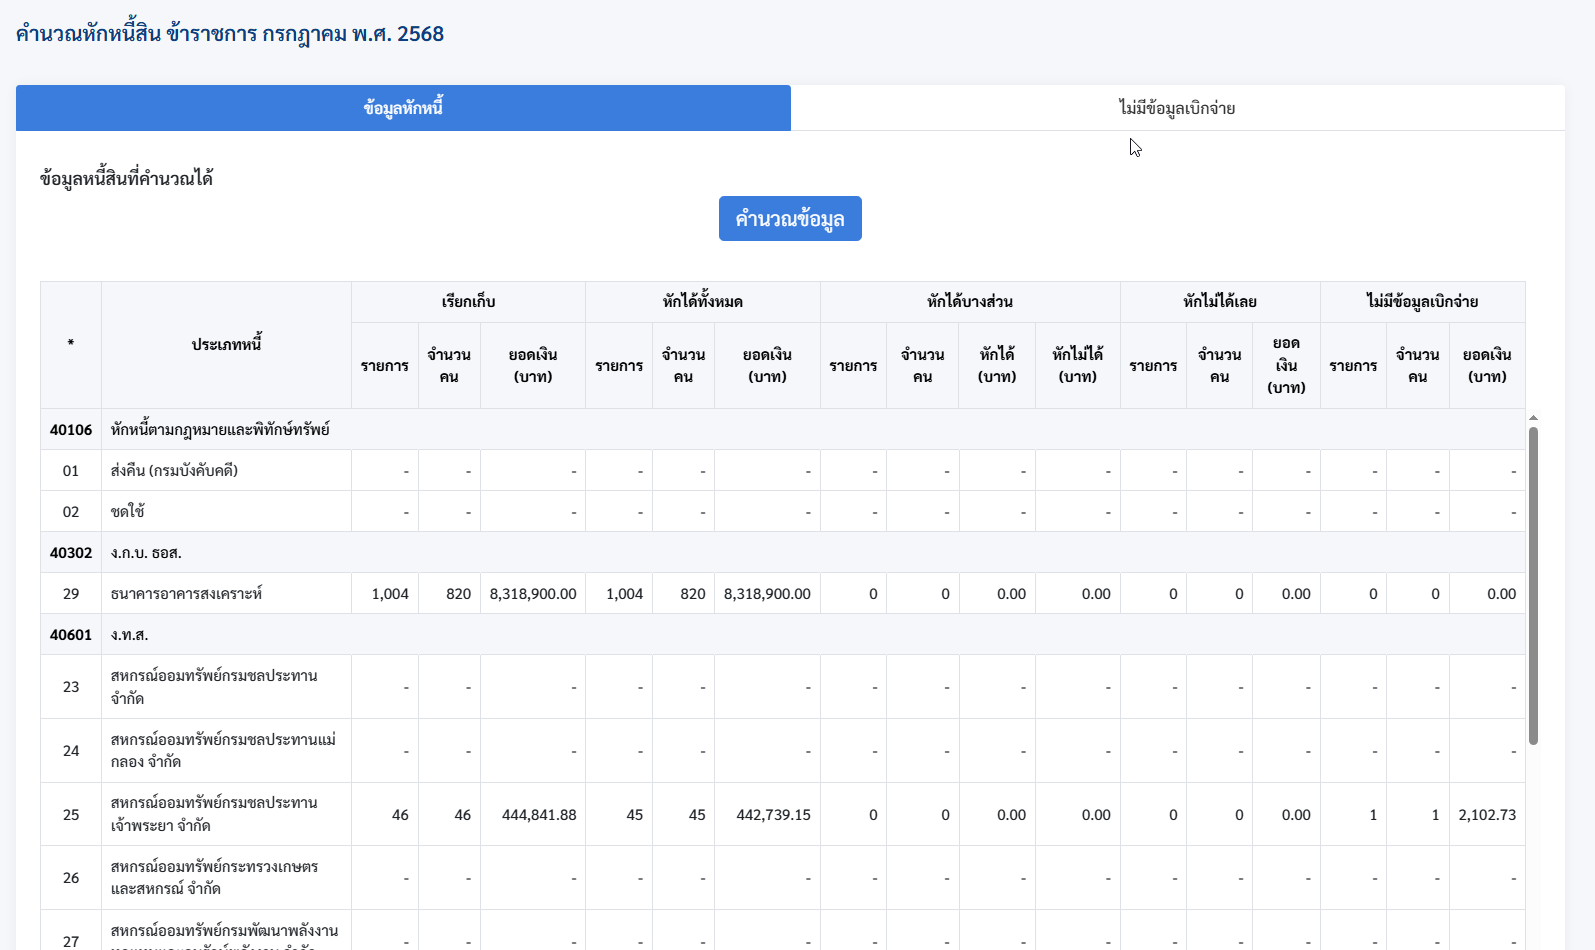
Task: Click the page title คำนวณหักหนี้สิน ข้าราชการ
Action: [x=230, y=34]
